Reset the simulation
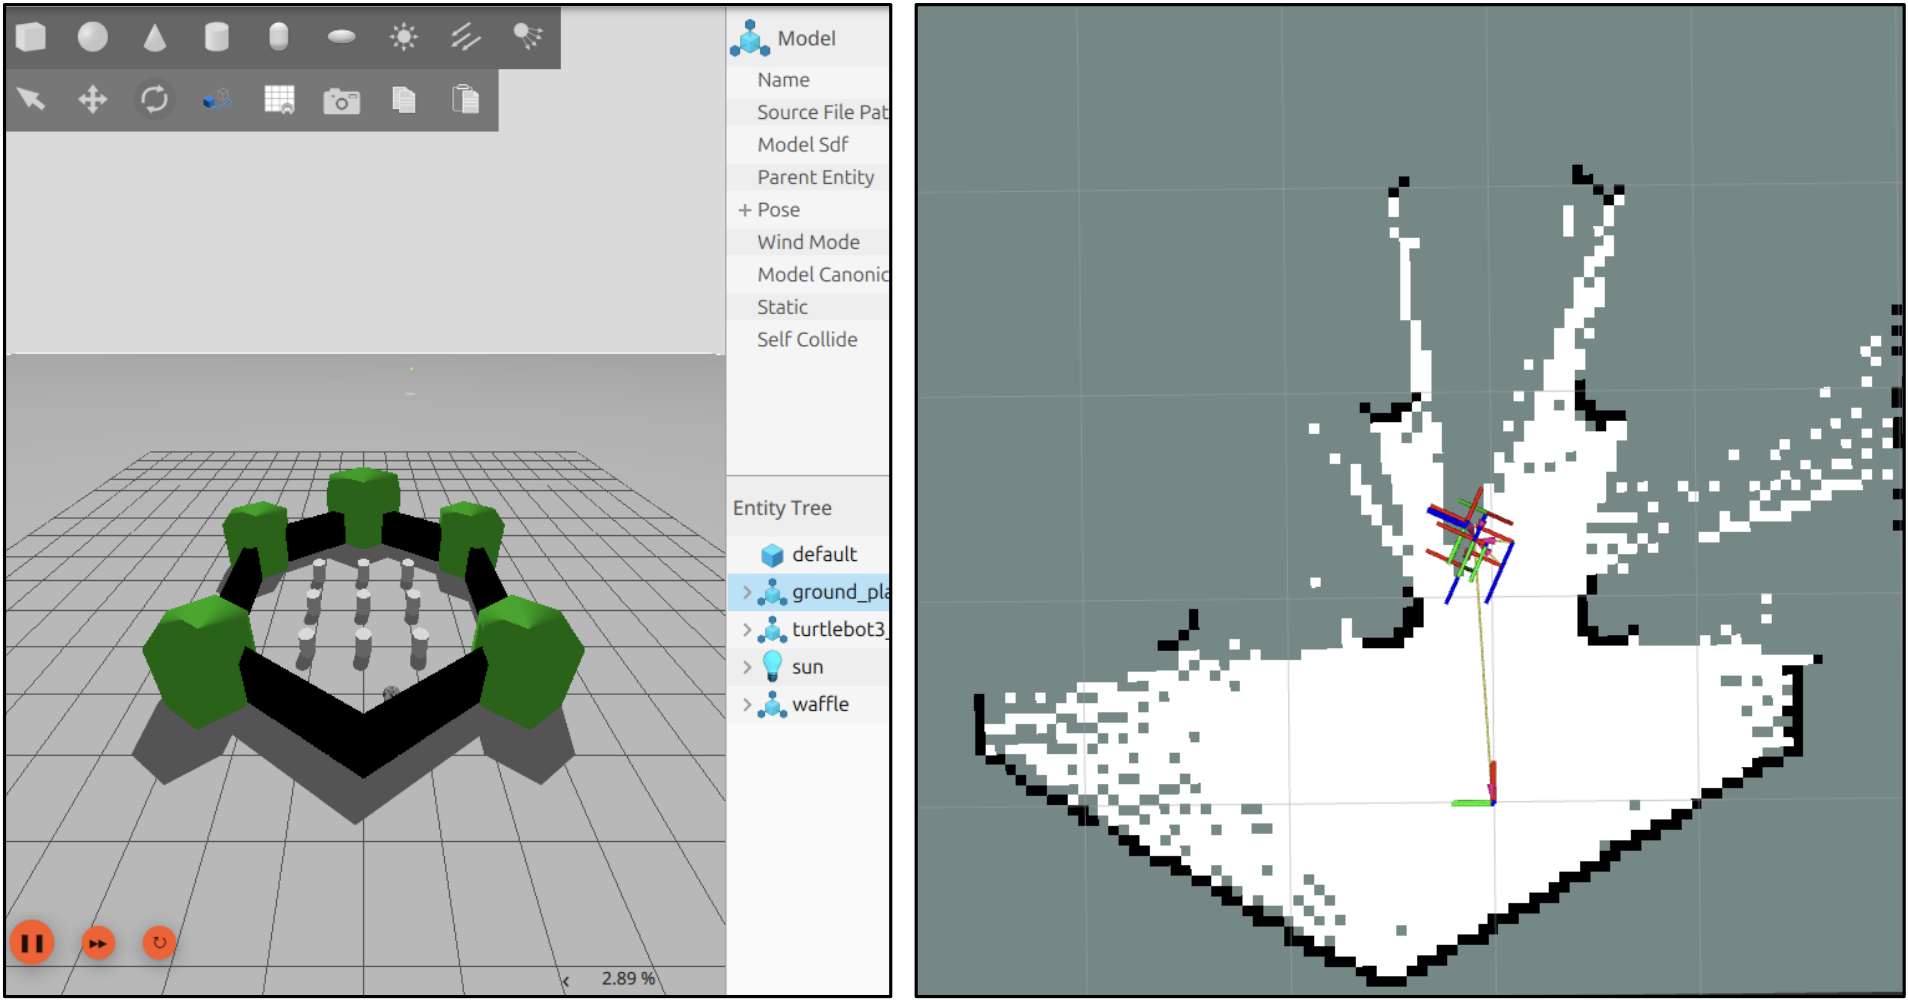Screen dimensions: 1908x1000 159,942
